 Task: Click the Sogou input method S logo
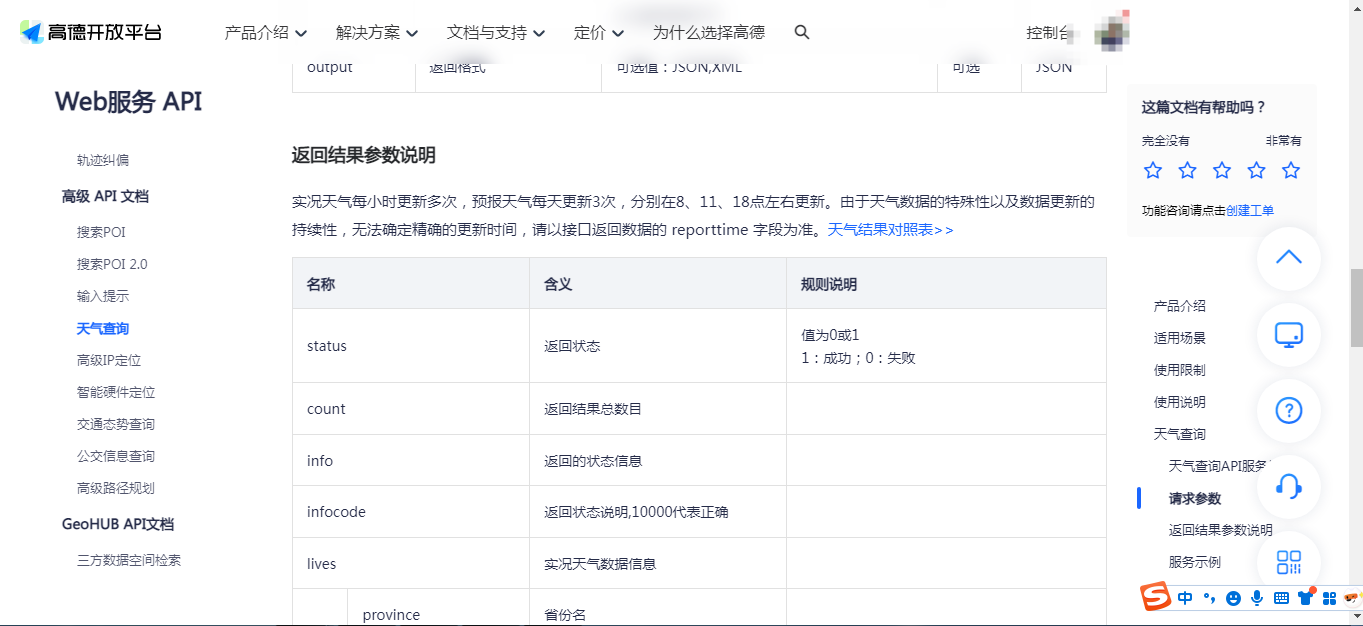[1157, 597]
